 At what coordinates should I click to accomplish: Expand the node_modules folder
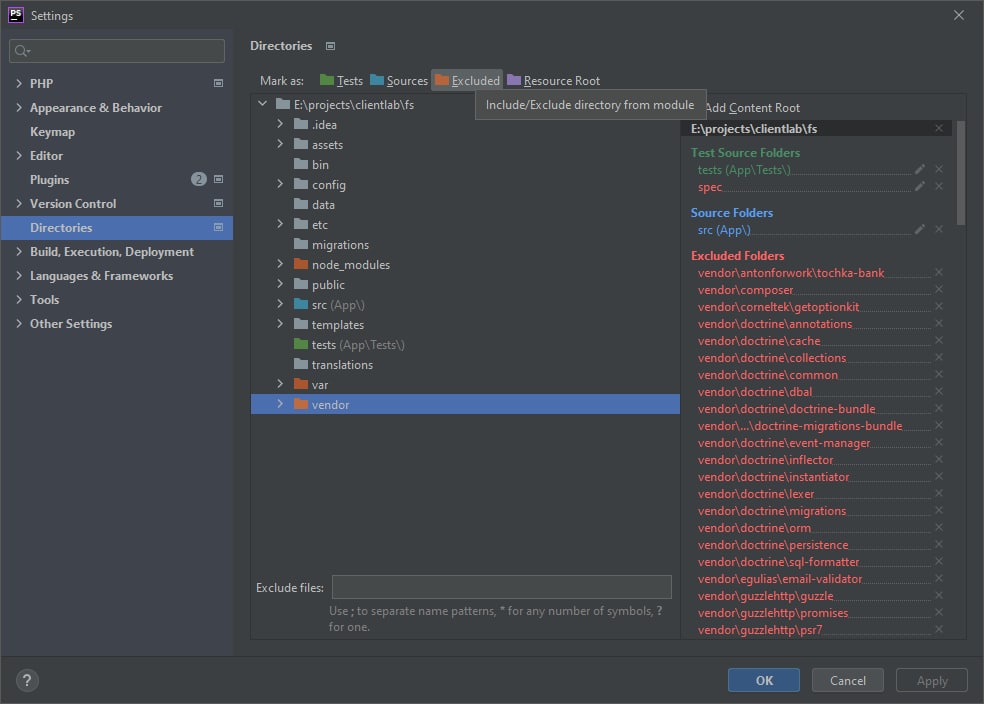(281, 265)
